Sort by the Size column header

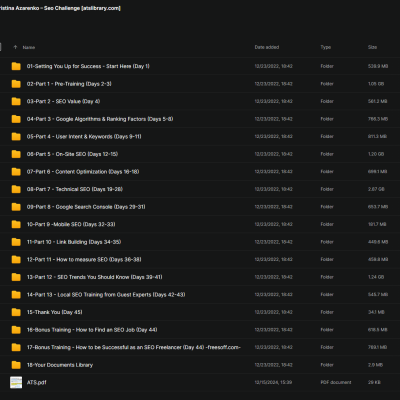click(x=372, y=47)
